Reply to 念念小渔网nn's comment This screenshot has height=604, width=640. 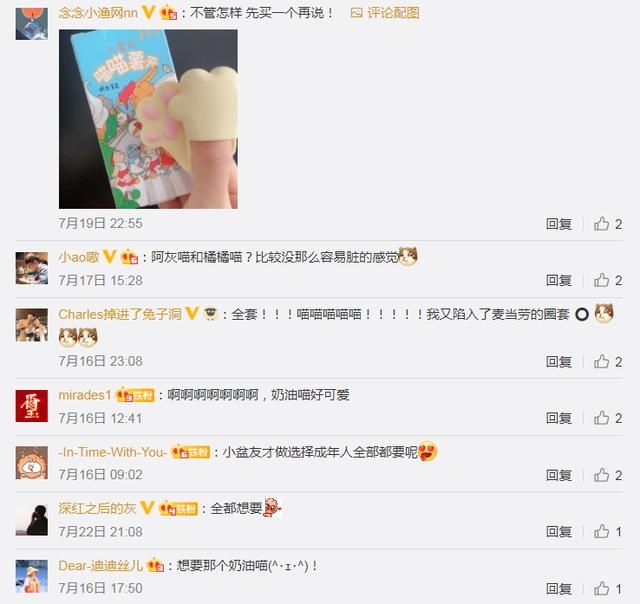[x=559, y=224]
